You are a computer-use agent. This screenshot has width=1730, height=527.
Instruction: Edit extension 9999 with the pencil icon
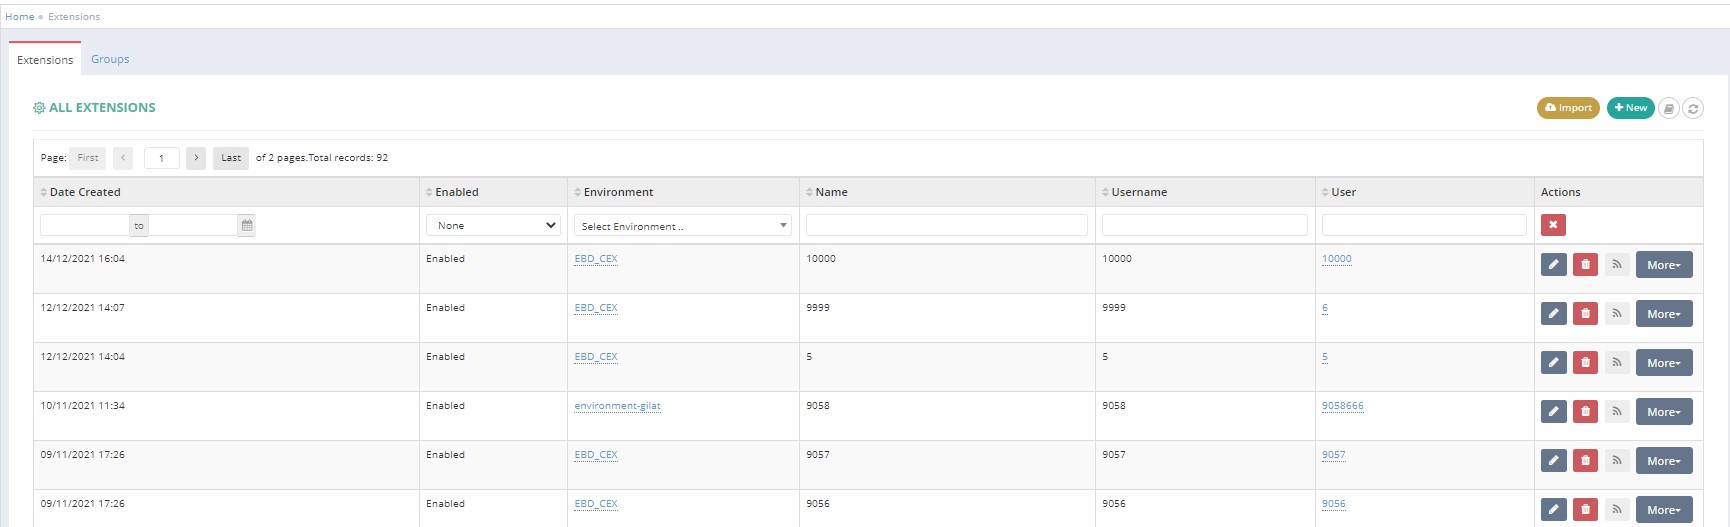coord(1553,314)
